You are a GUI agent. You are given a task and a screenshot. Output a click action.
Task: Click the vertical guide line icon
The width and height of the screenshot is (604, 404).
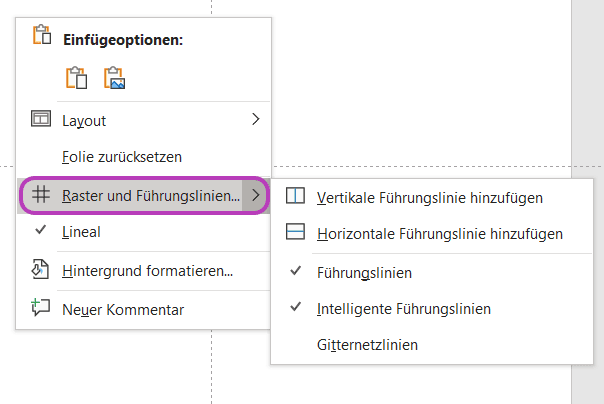(x=295, y=196)
